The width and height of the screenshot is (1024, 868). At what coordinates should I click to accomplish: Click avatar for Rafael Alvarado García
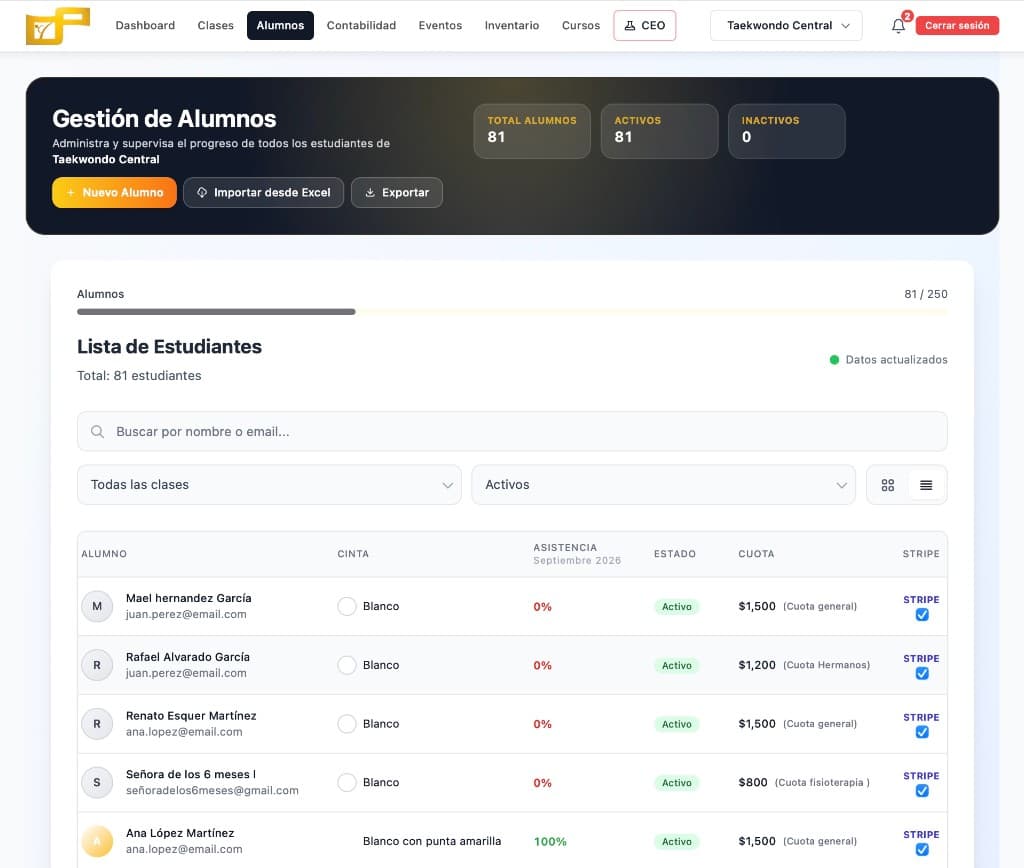coord(97,665)
